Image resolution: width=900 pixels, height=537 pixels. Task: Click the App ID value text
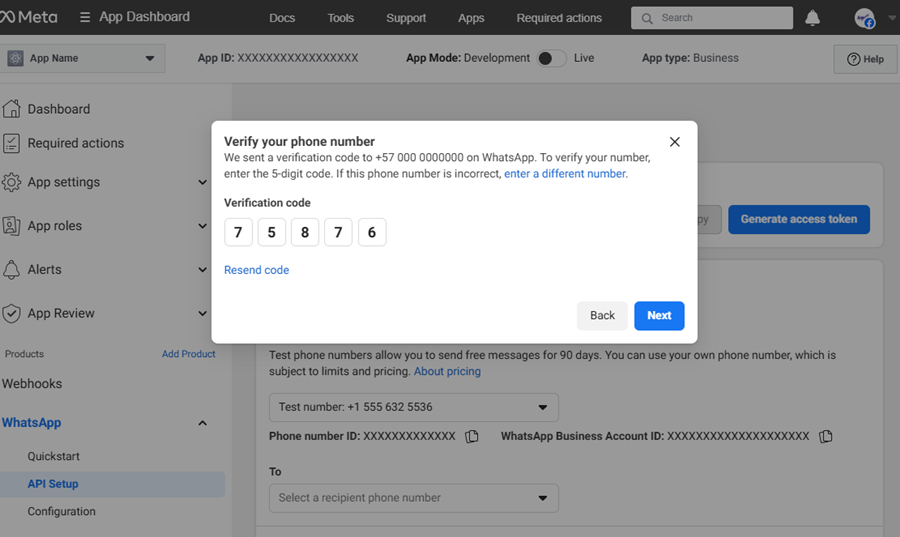[x=298, y=58]
